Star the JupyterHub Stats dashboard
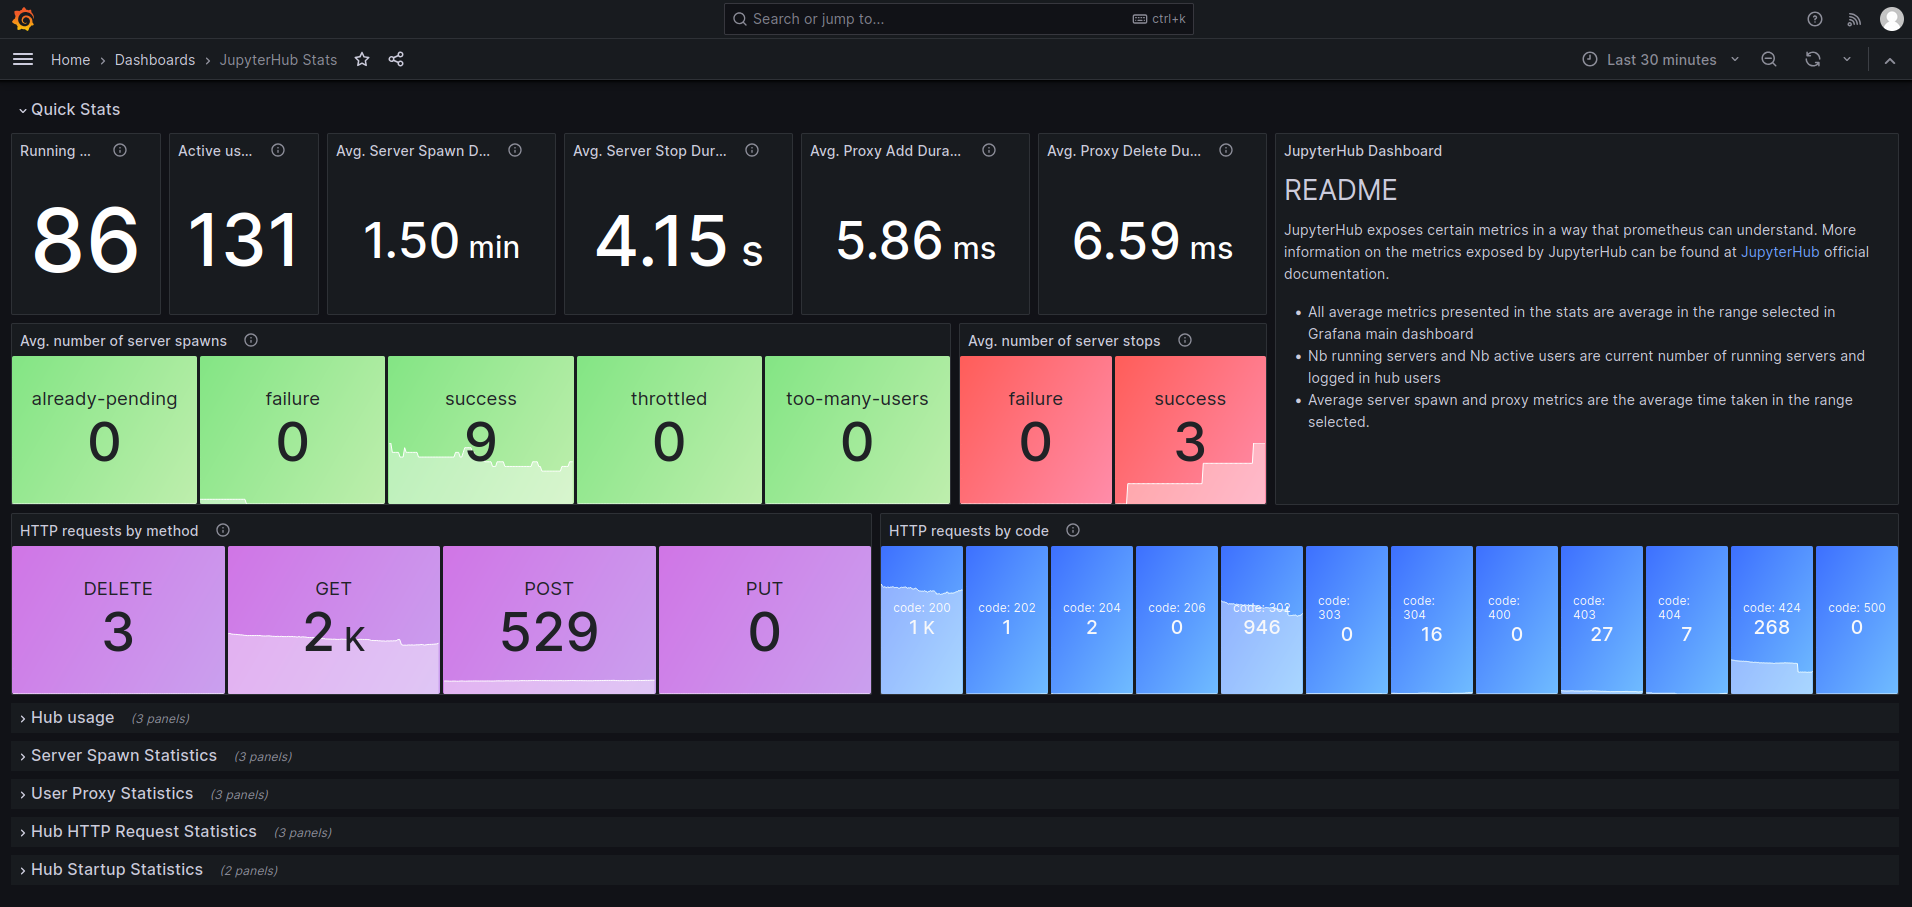 [x=362, y=60]
